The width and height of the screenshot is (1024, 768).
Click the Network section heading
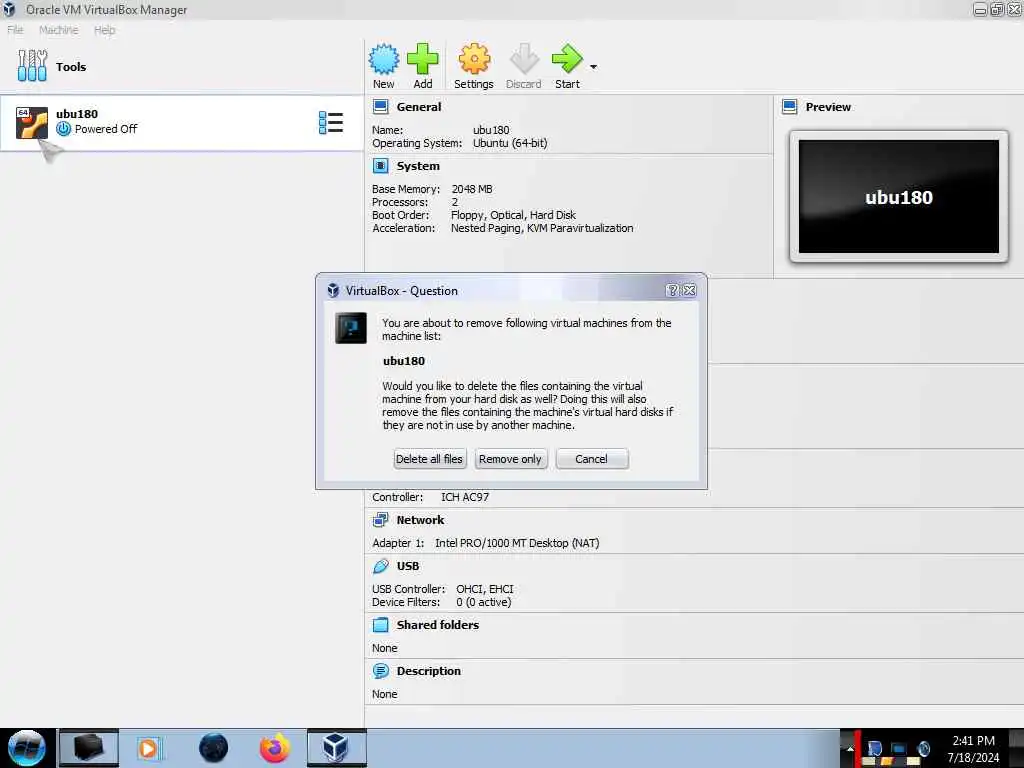point(420,520)
